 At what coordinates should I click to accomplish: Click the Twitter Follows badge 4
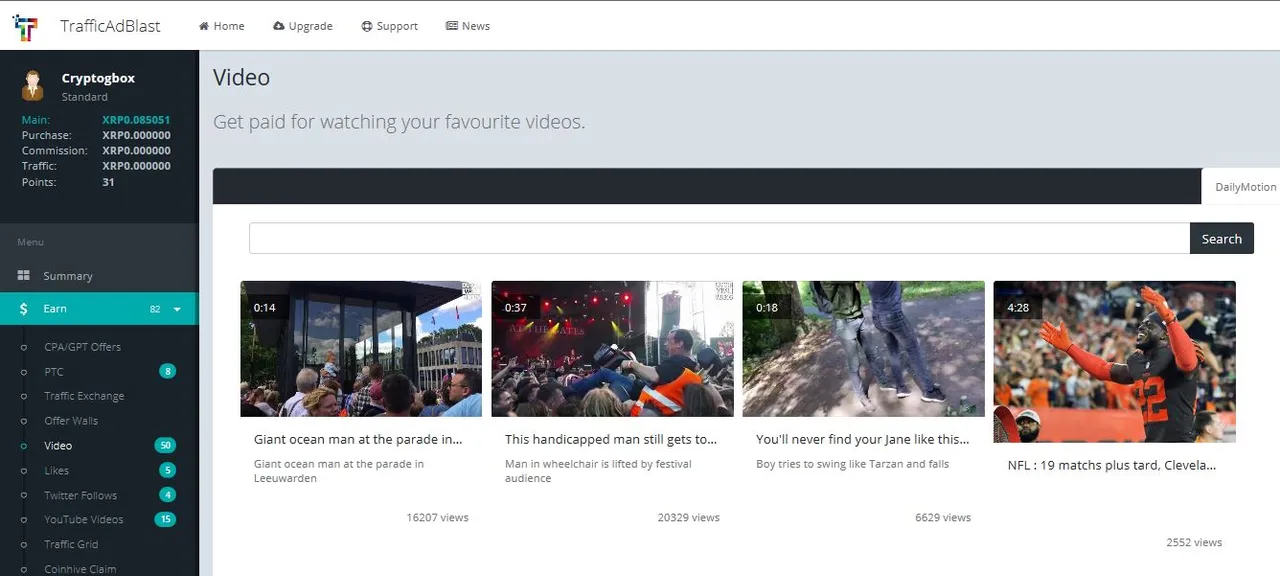[x=168, y=496]
